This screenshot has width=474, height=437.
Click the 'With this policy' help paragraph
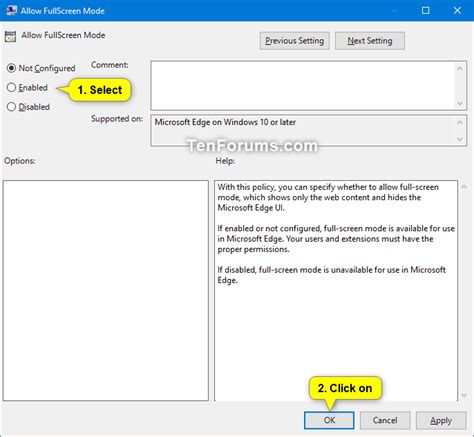328,197
